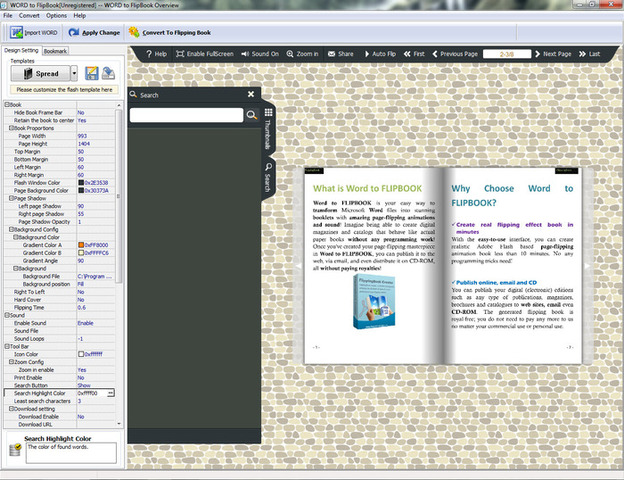
Task: Collapse the Download setting group
Action: click(x=12, y=409)
